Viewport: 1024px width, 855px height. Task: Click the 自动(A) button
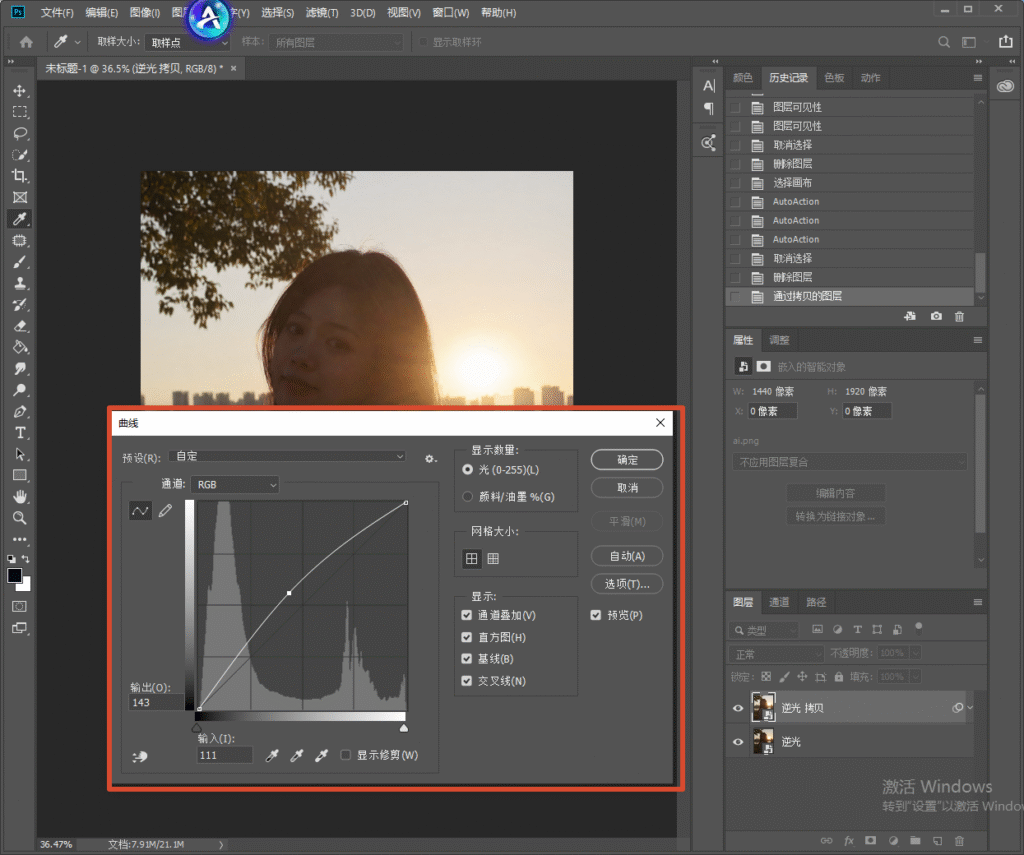[627, 556]
